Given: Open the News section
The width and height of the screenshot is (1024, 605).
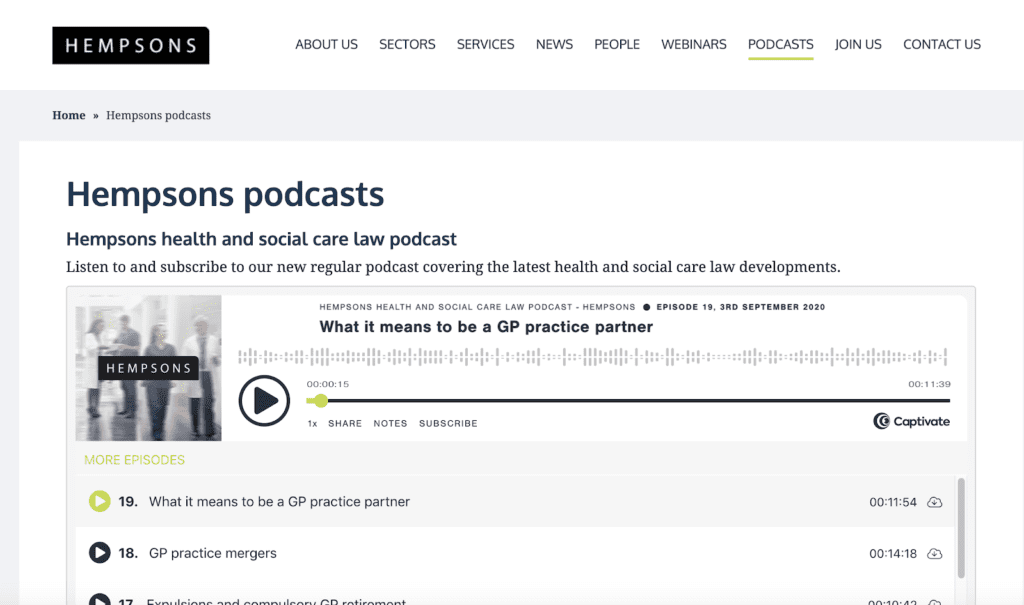Looking at the screenshot, I should pos(554,44).
